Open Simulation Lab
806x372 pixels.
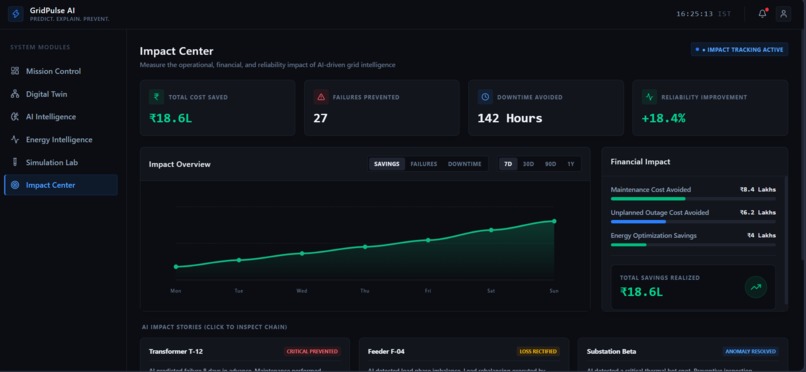click(x=61, y=162)
